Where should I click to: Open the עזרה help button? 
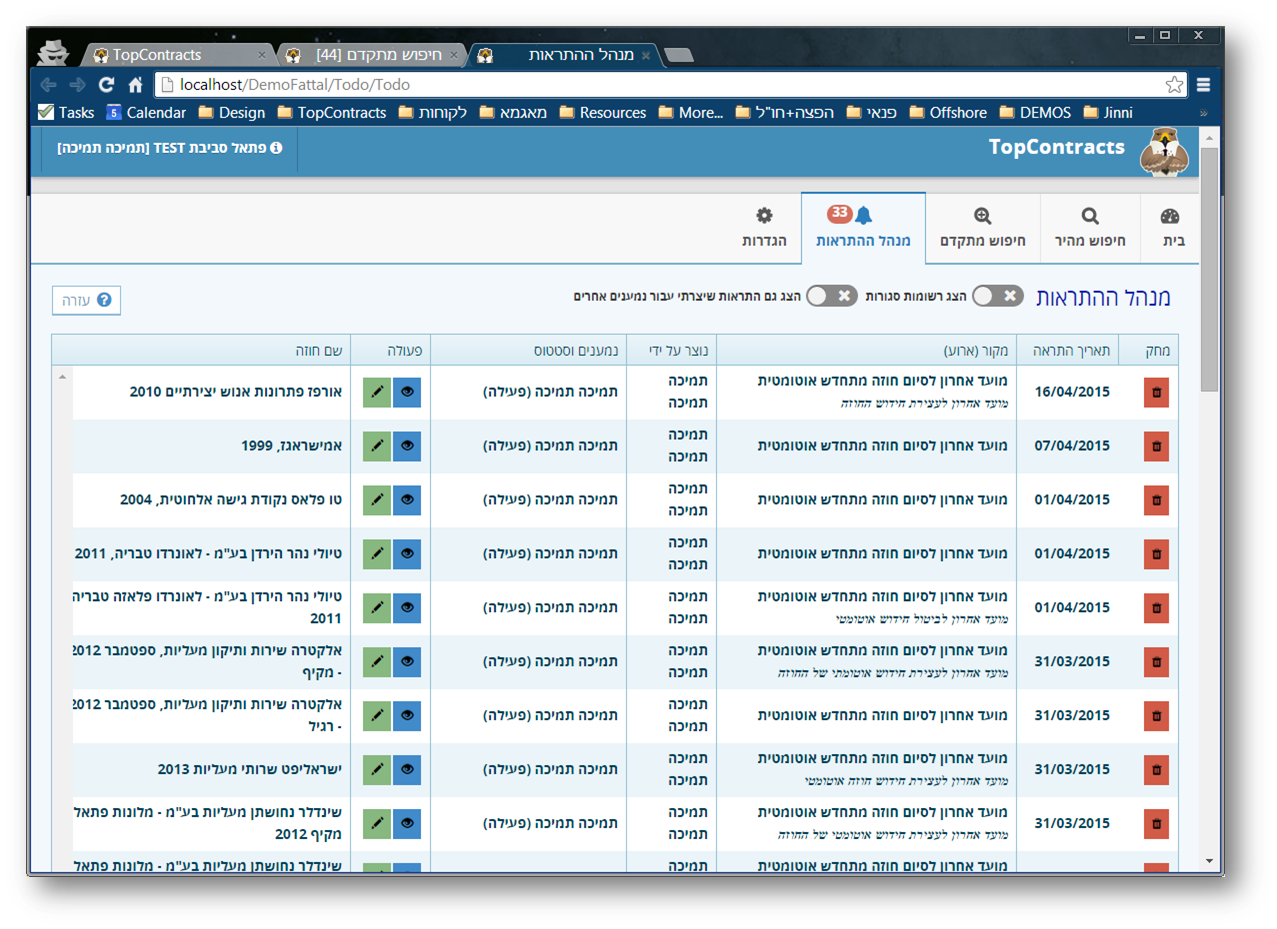coord(86,300)
